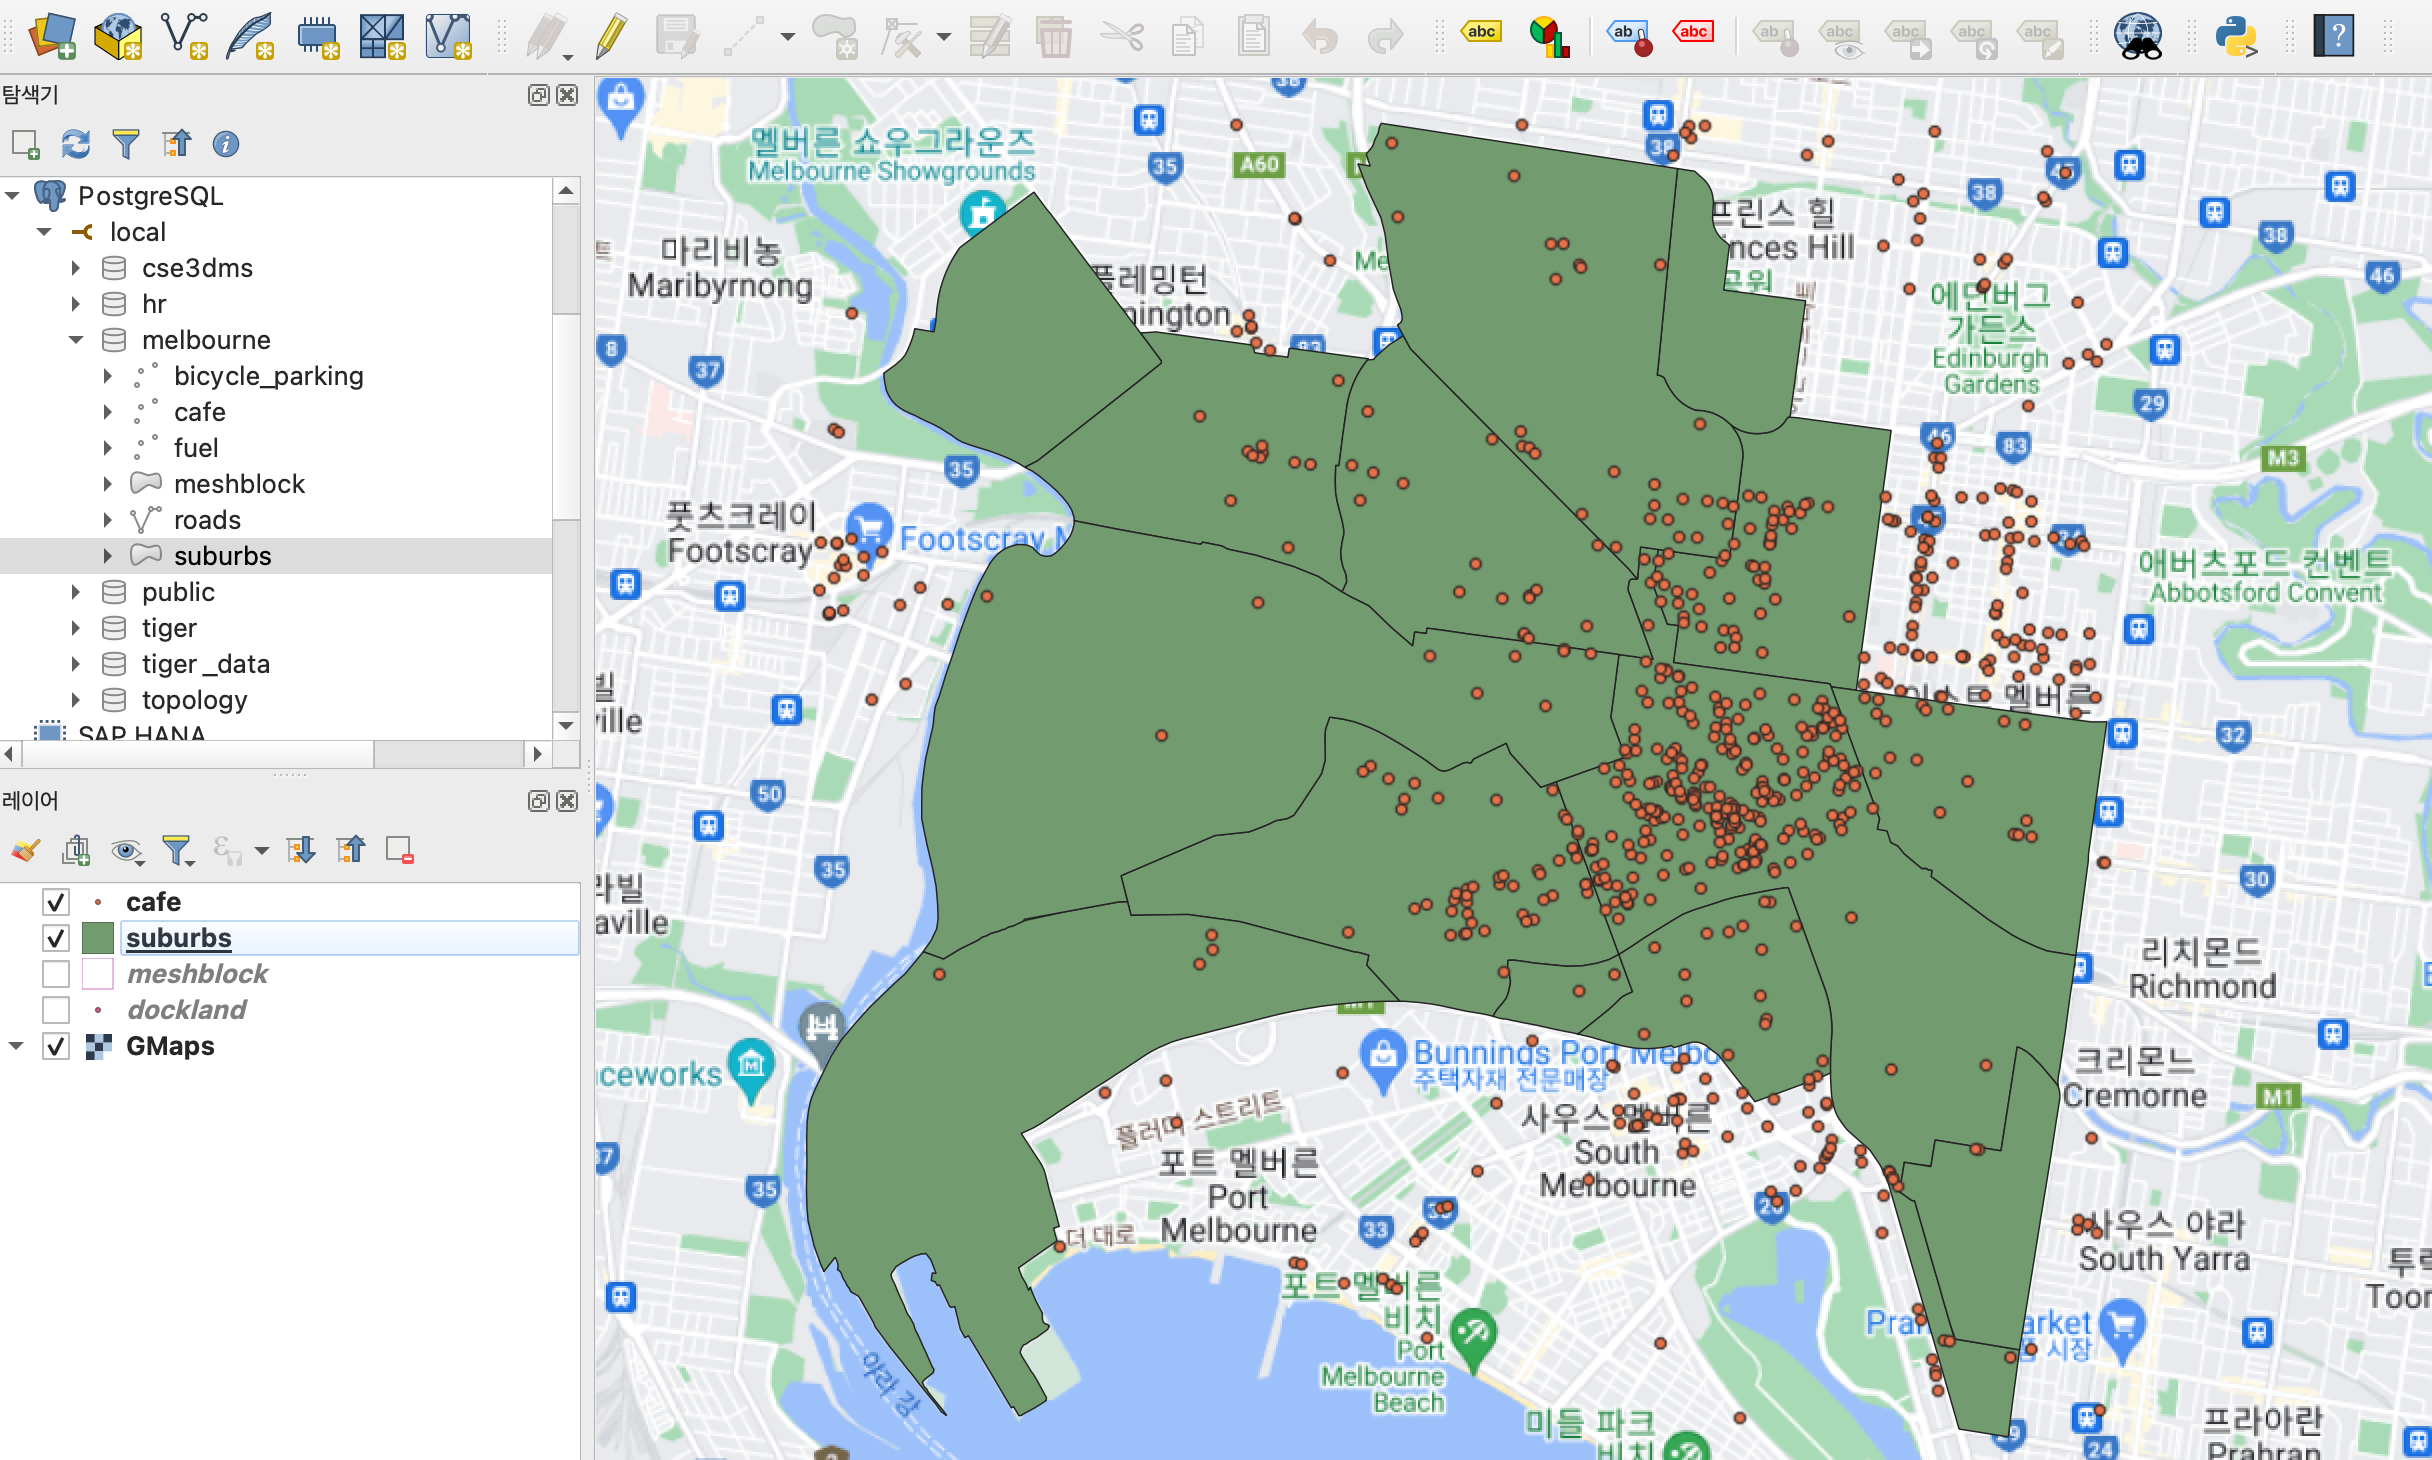
Task: Toggle editing mode with the pencil icon
Action: [610, 37]
